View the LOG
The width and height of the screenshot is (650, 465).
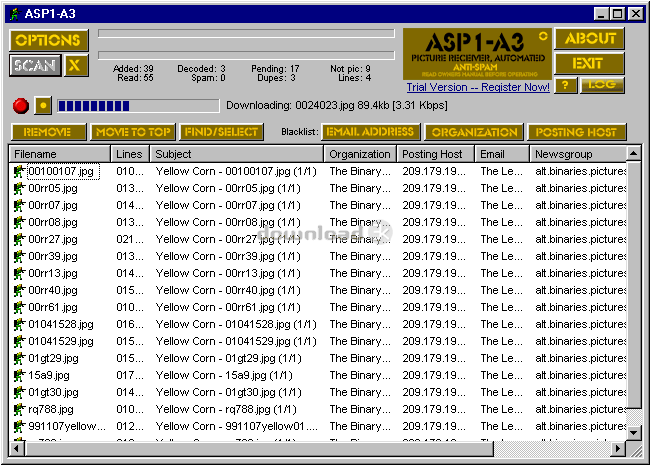tap(601, 85)
